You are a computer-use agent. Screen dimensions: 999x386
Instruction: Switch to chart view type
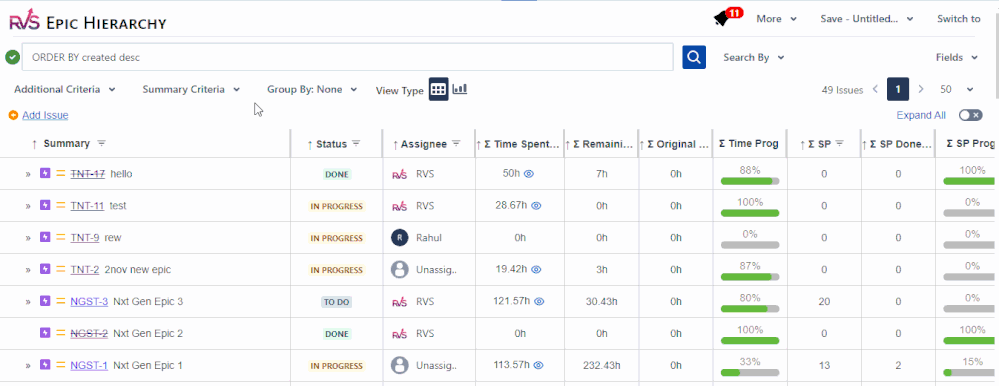460,89
